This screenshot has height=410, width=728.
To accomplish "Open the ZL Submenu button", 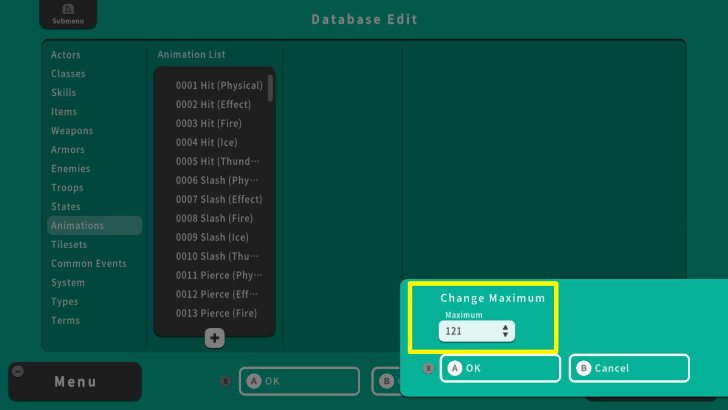I will pyautogui.click(x=68, y=14).
